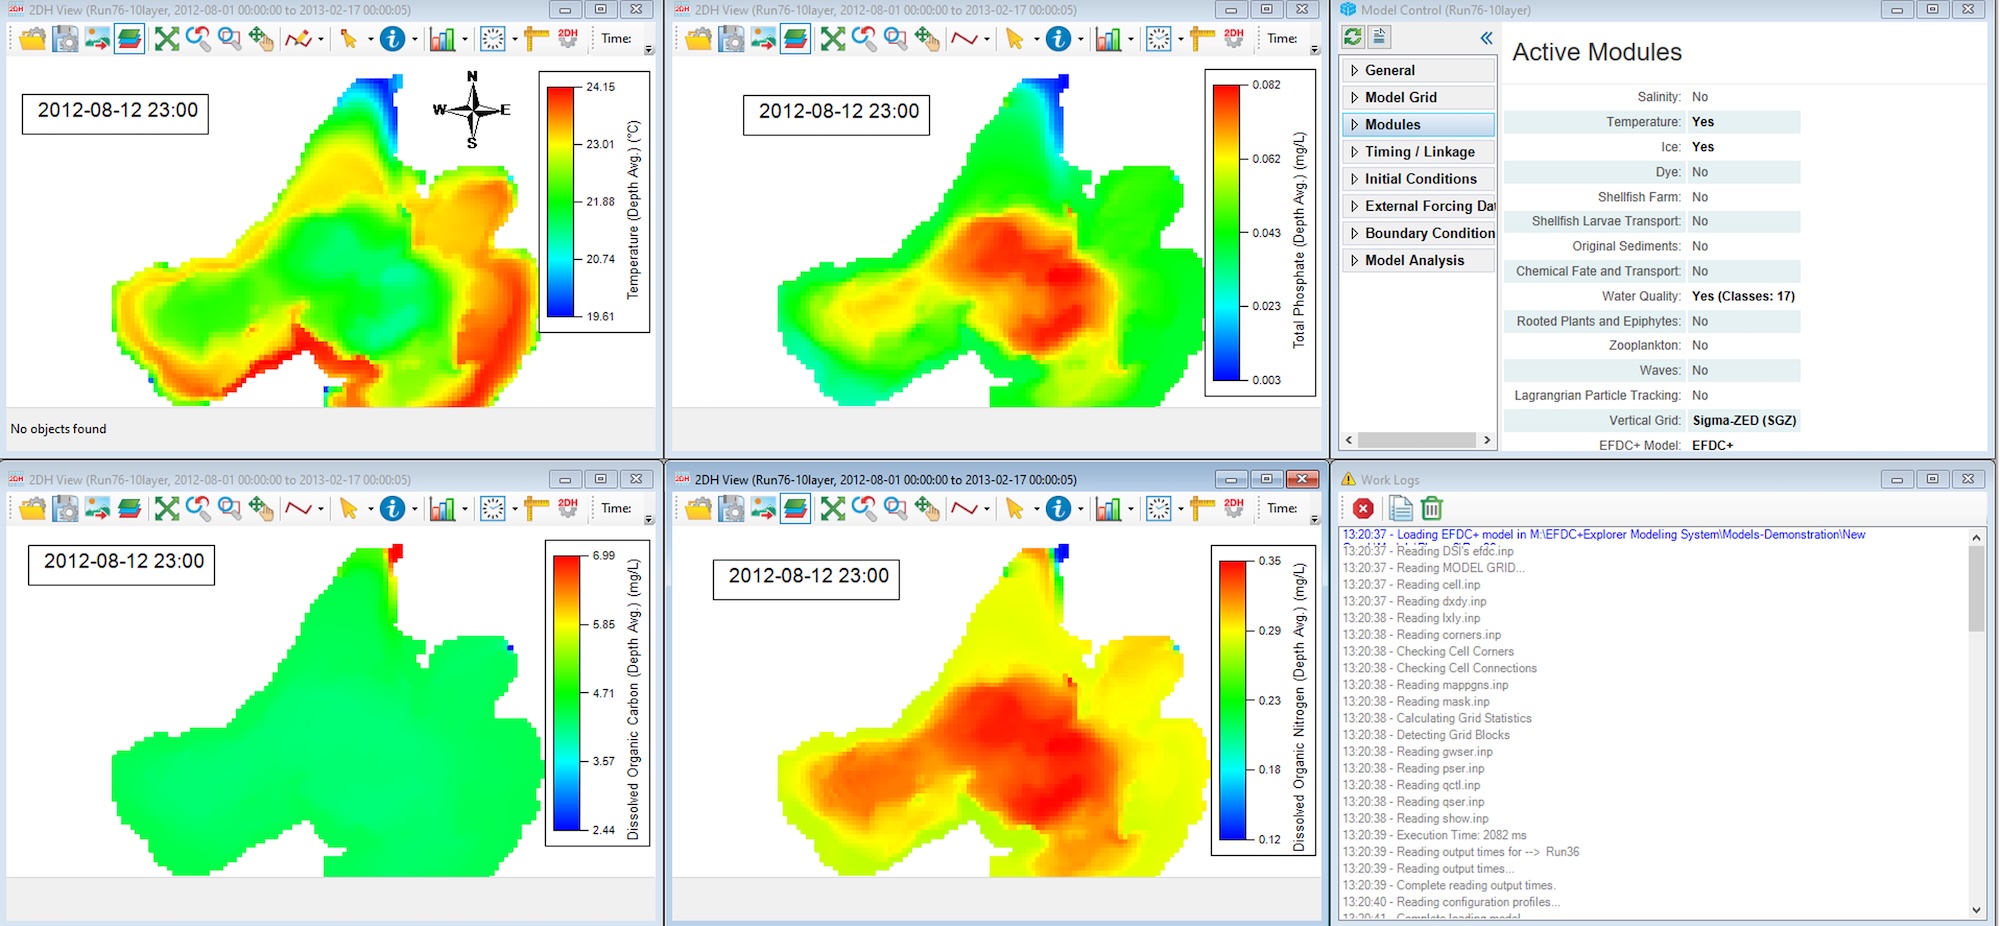Open the Model Analysis section
The width and height of the screenshot is (2000, 926).
coord(1414,260)
